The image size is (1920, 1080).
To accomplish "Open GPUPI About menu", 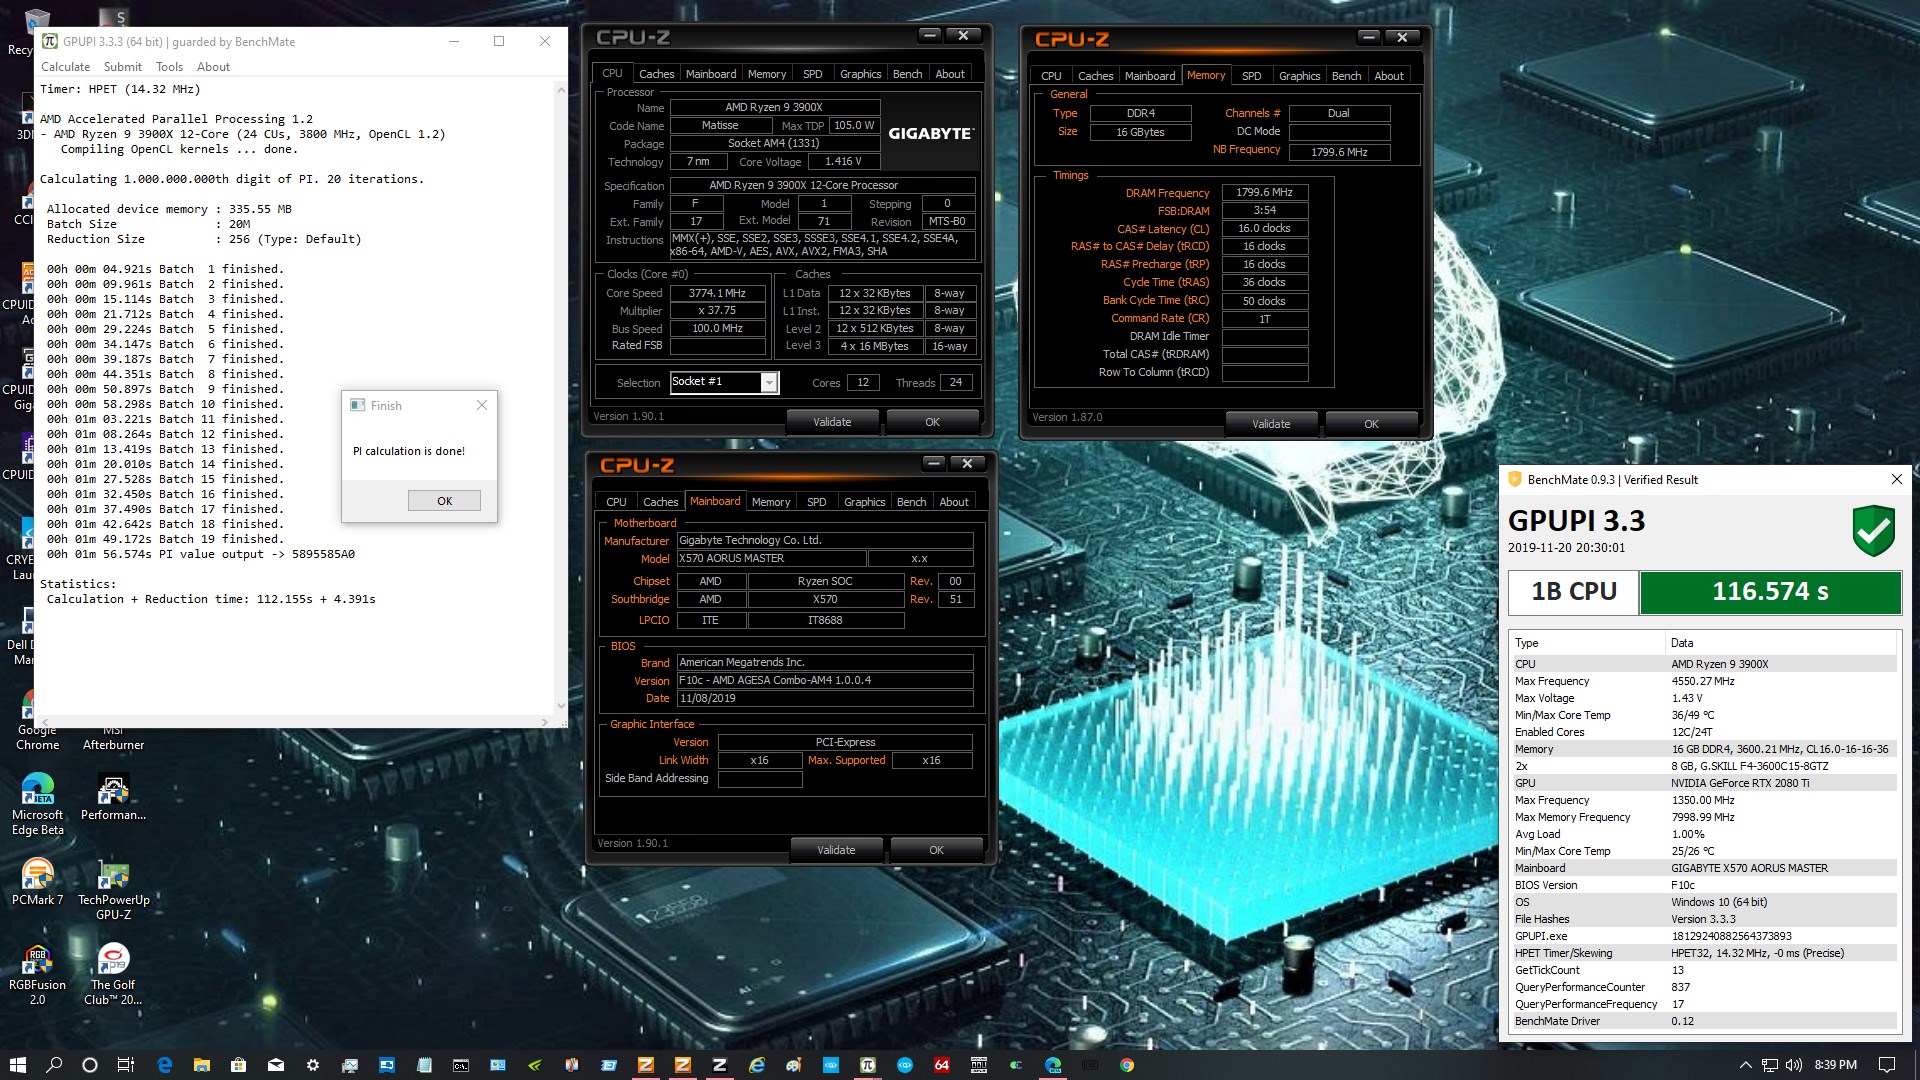I will point(213,67).
